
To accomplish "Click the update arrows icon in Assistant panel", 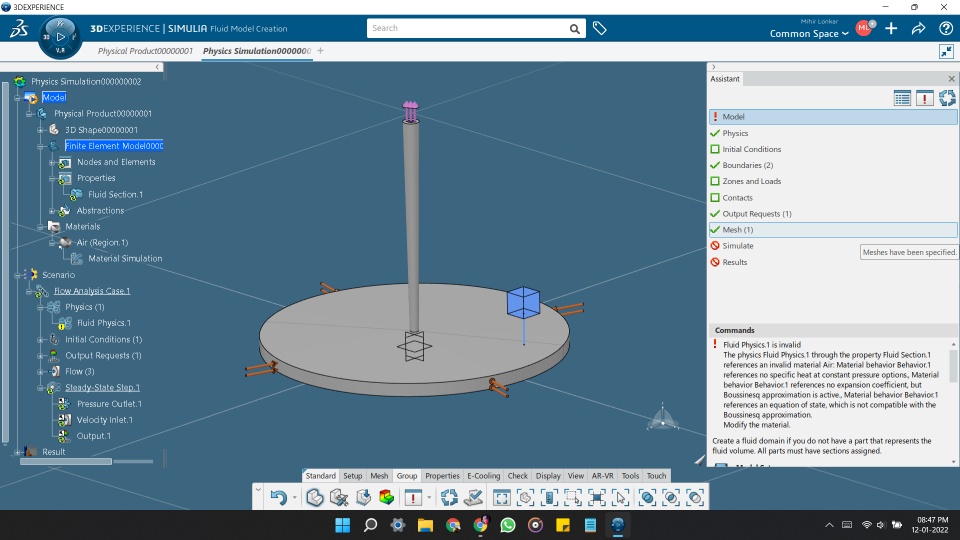I will pos(947,98).
